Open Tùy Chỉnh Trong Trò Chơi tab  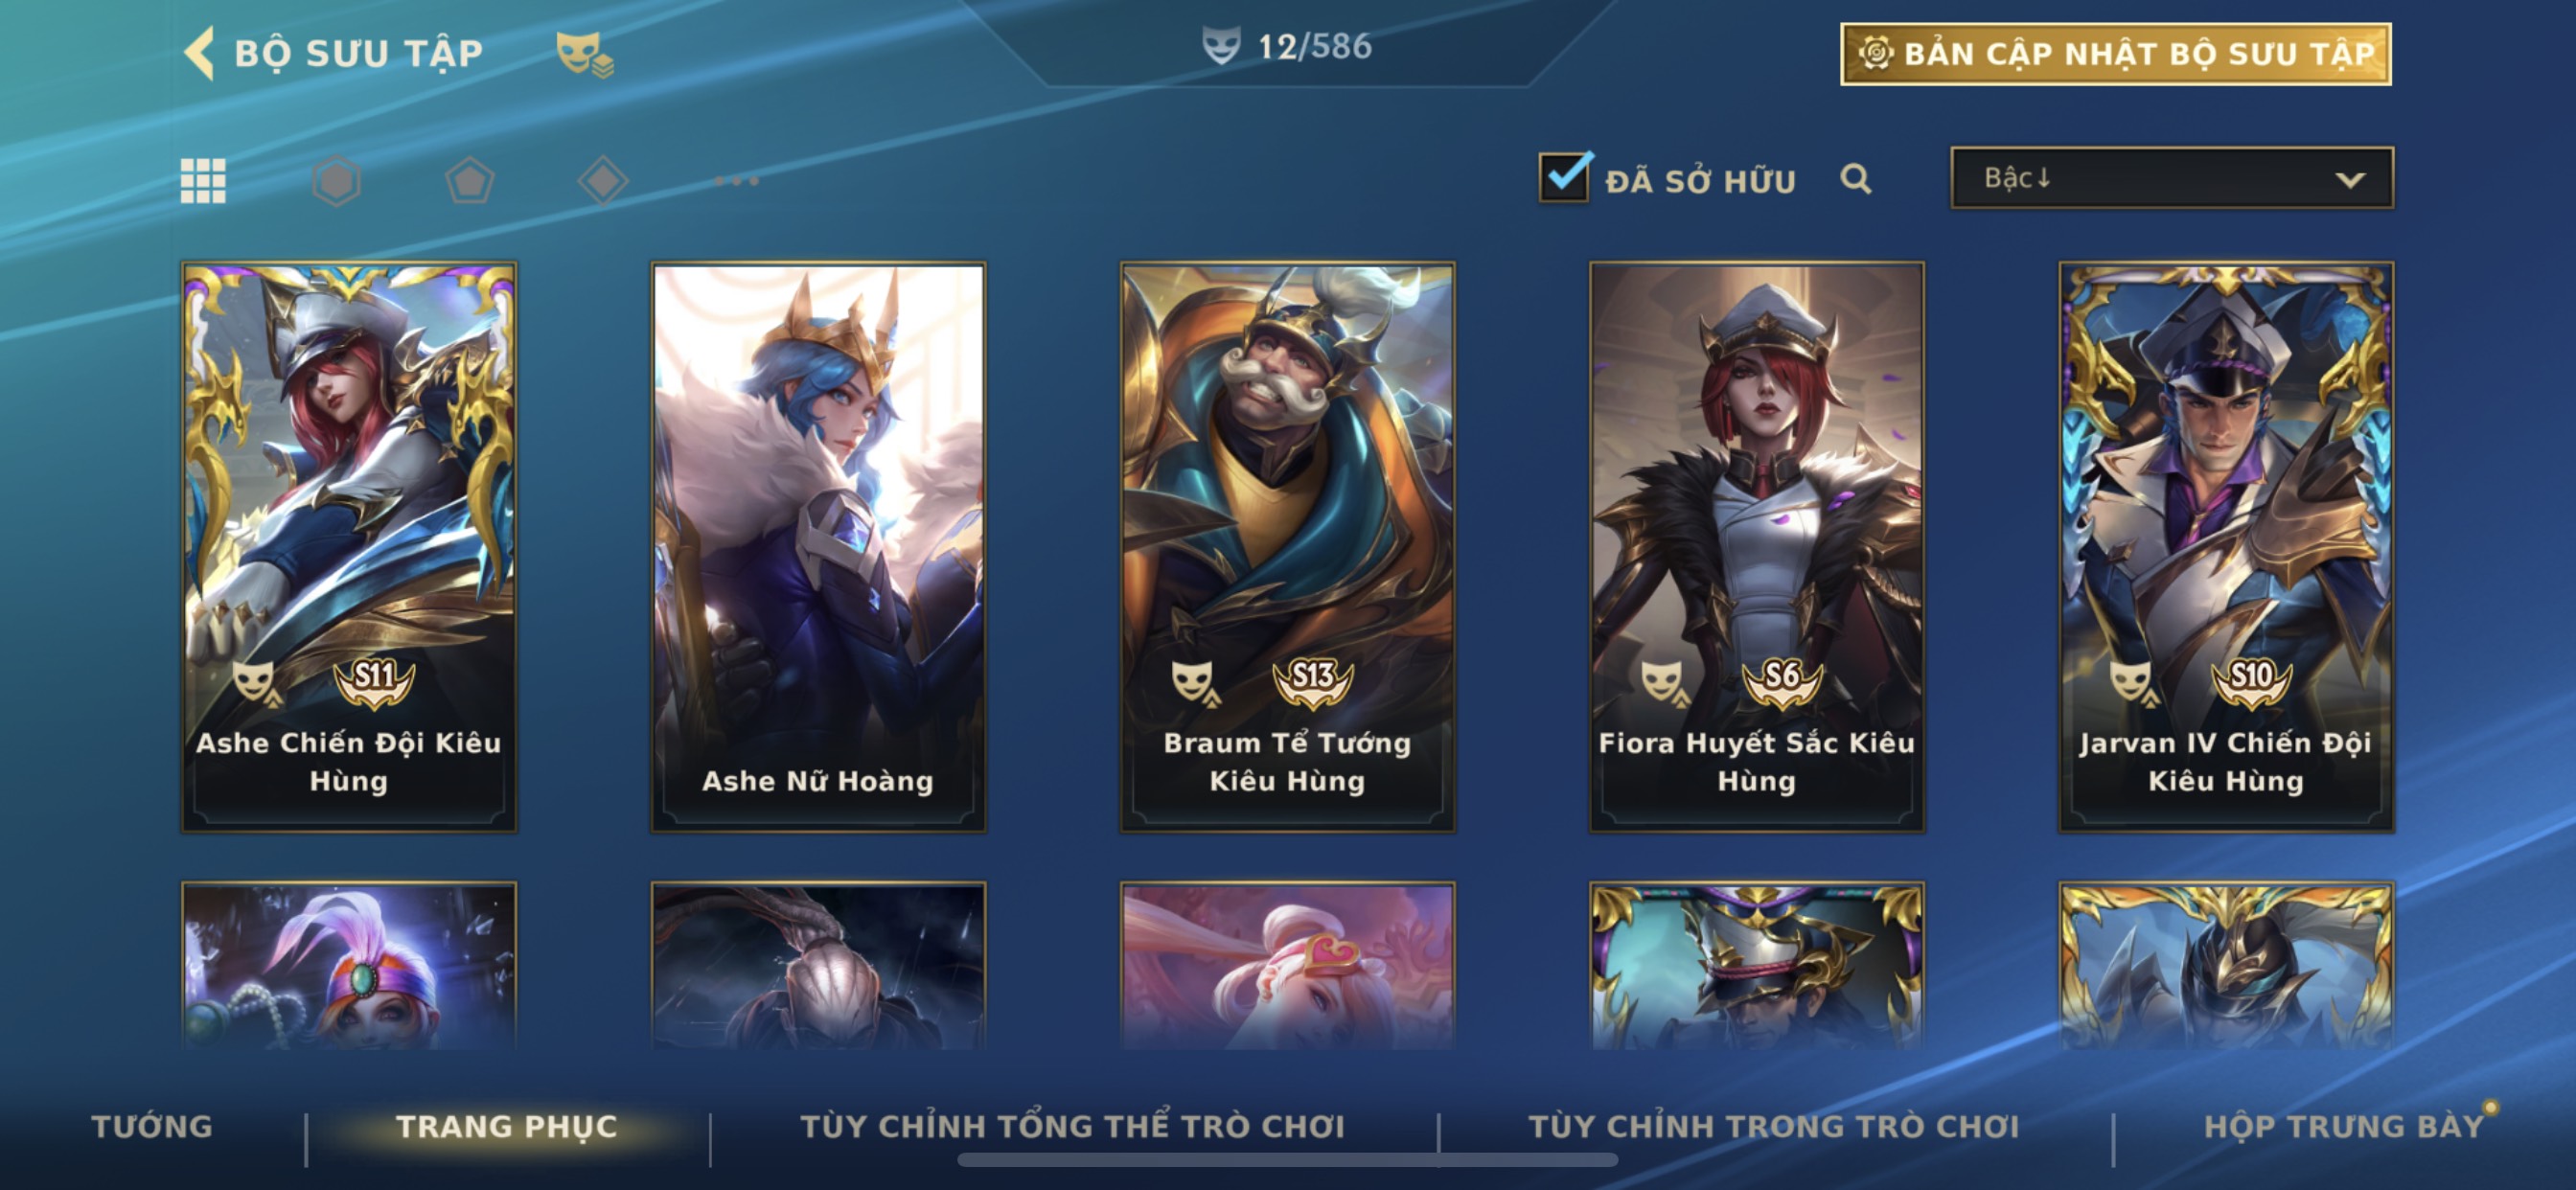point(1774,1126)
